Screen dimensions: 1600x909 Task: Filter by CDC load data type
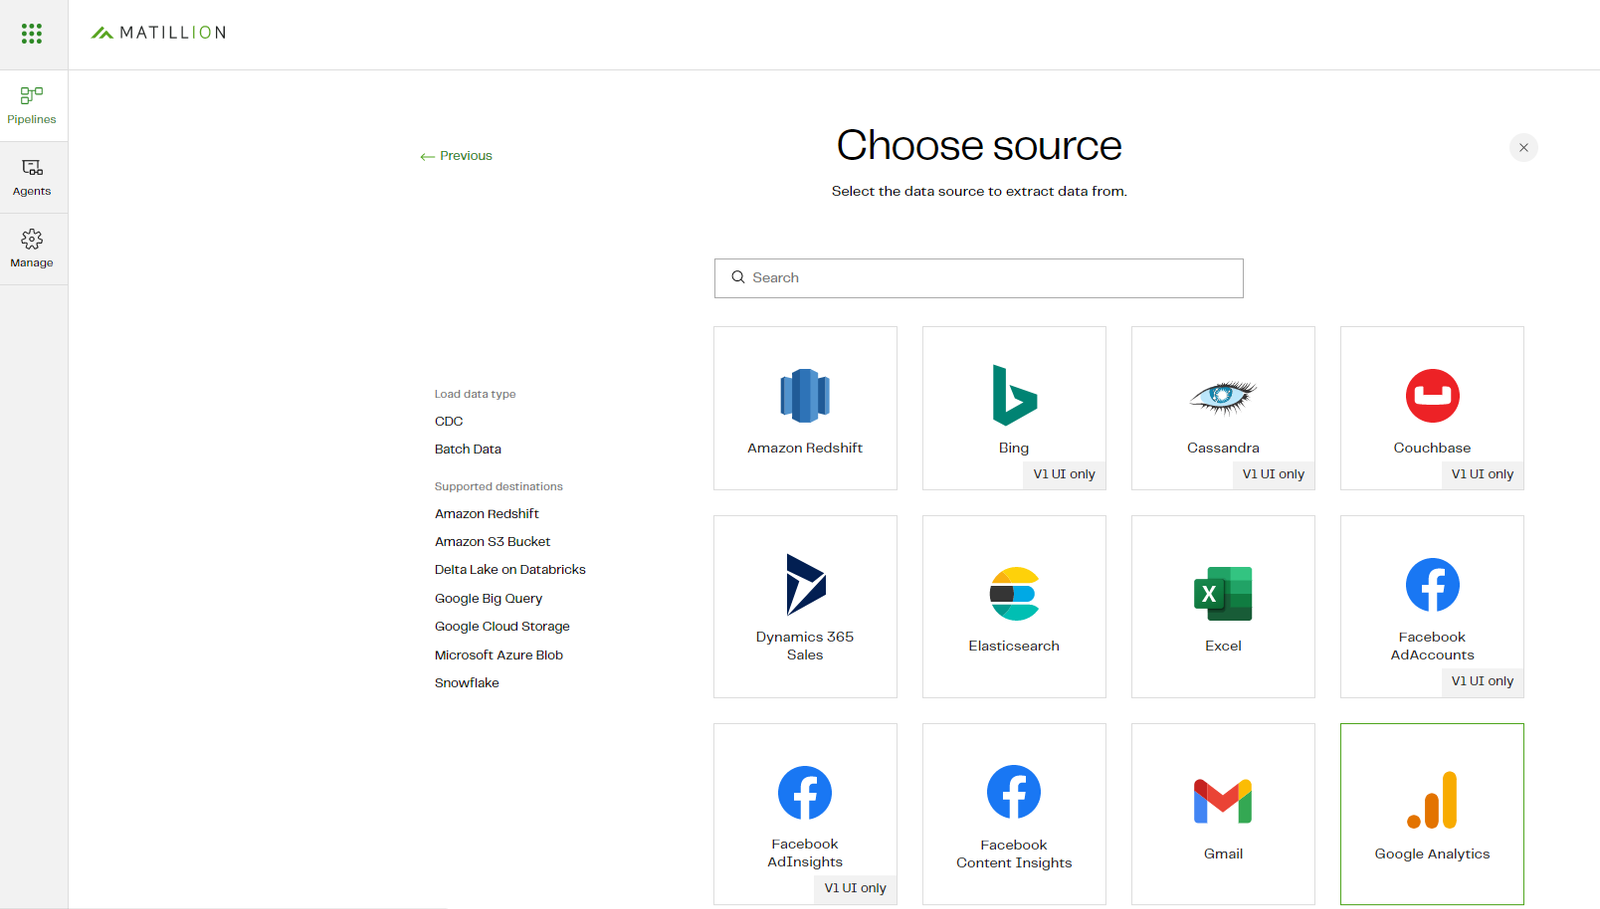pos(449,421)
